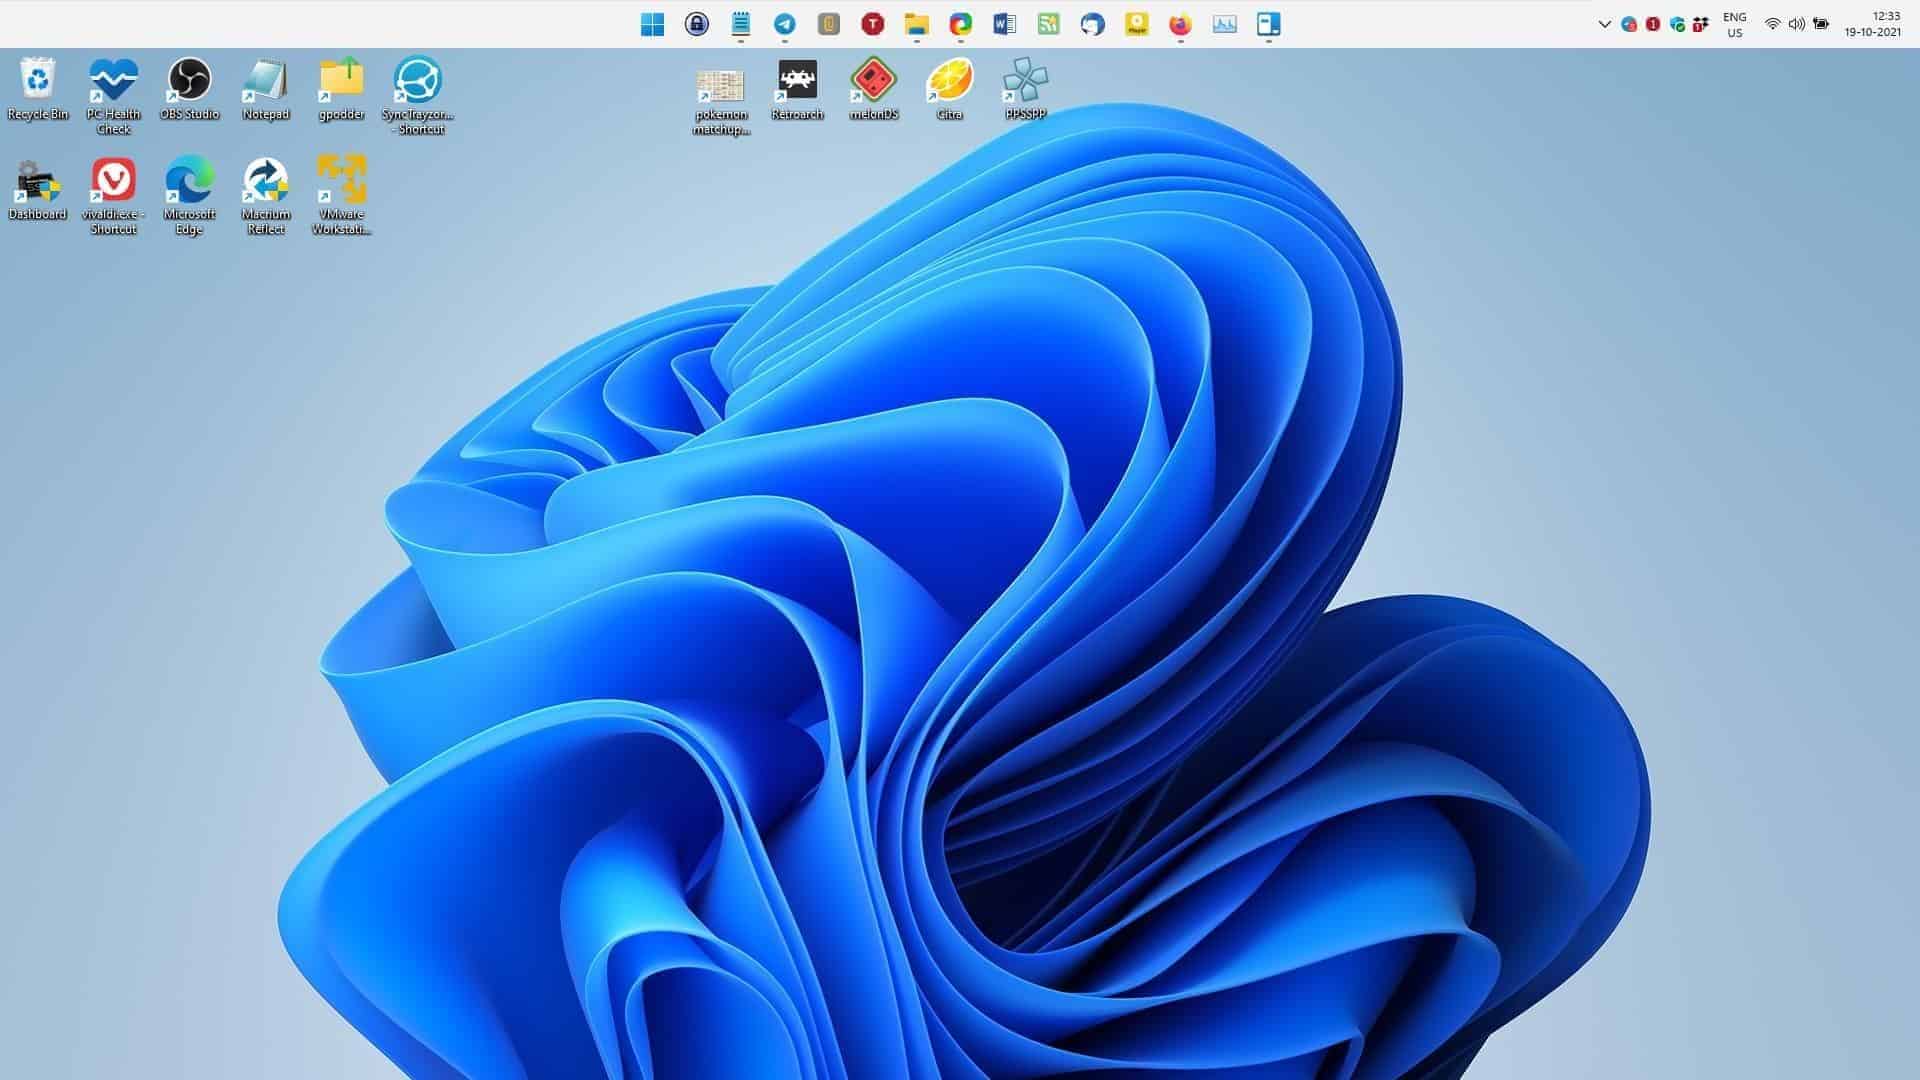Launch the Citra emulator

(950, 80)
